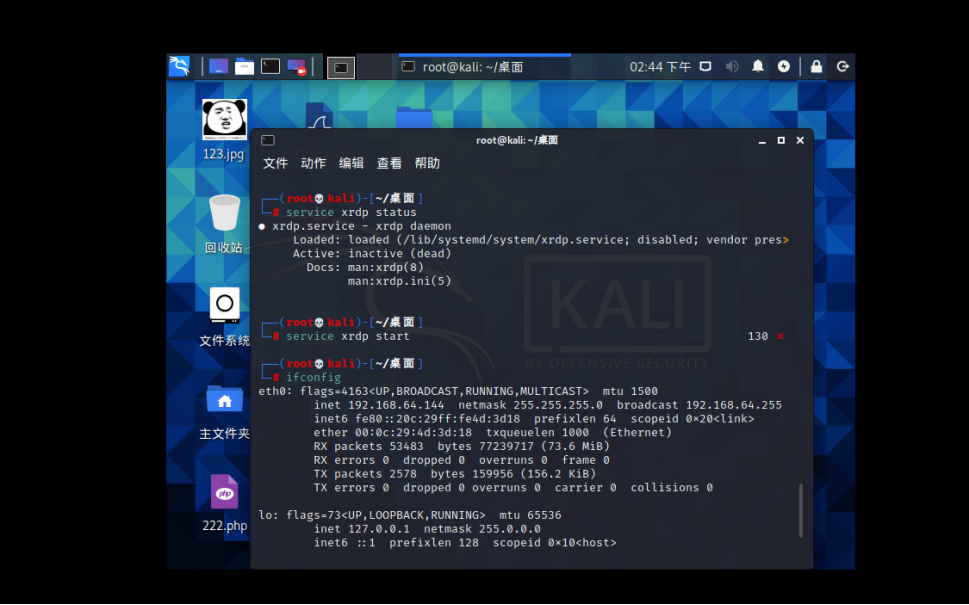
Task: Click the 'Active: inactive (dead)' status line
Action: [x=372, y=253]
